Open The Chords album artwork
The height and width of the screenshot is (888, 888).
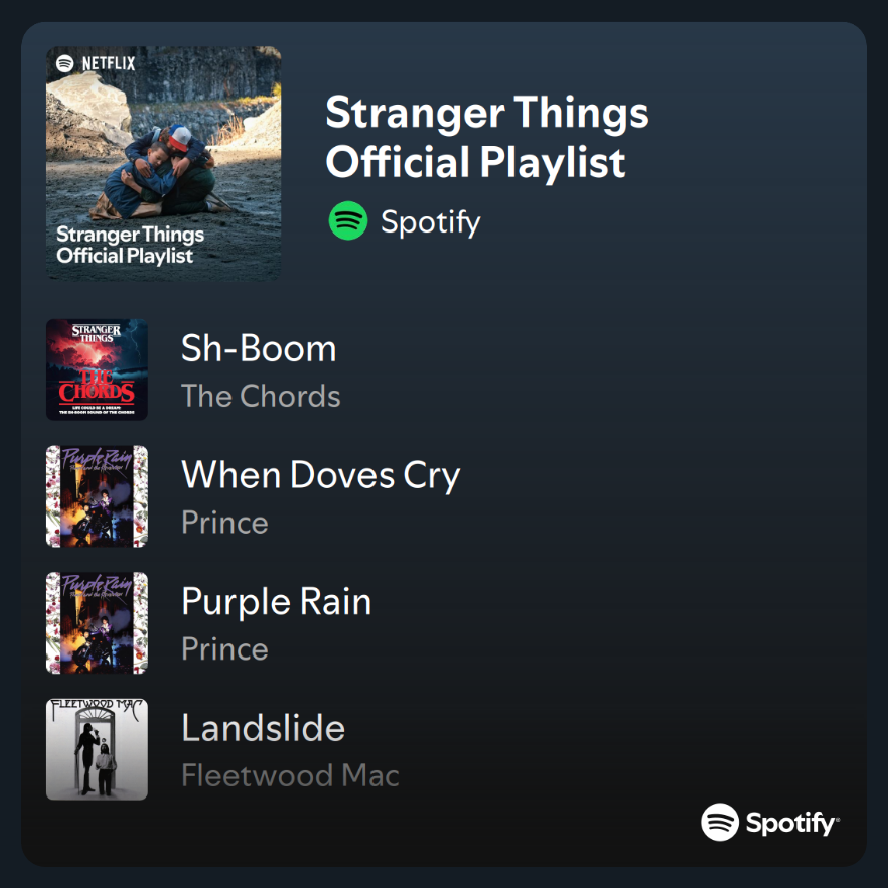(x=97, y=369)
